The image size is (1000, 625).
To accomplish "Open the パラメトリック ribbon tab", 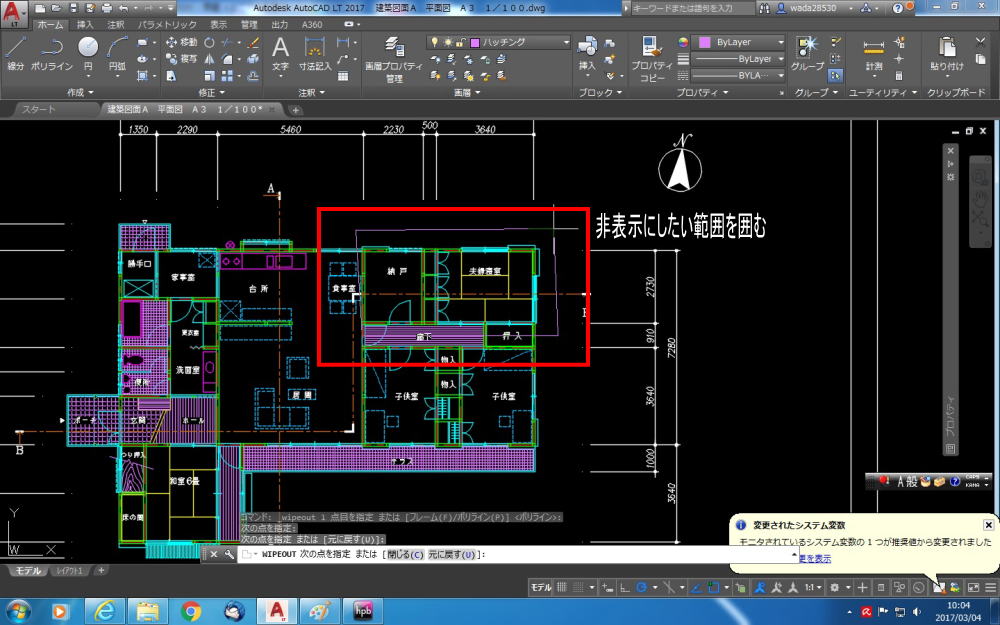I will [x=167, y=24].
